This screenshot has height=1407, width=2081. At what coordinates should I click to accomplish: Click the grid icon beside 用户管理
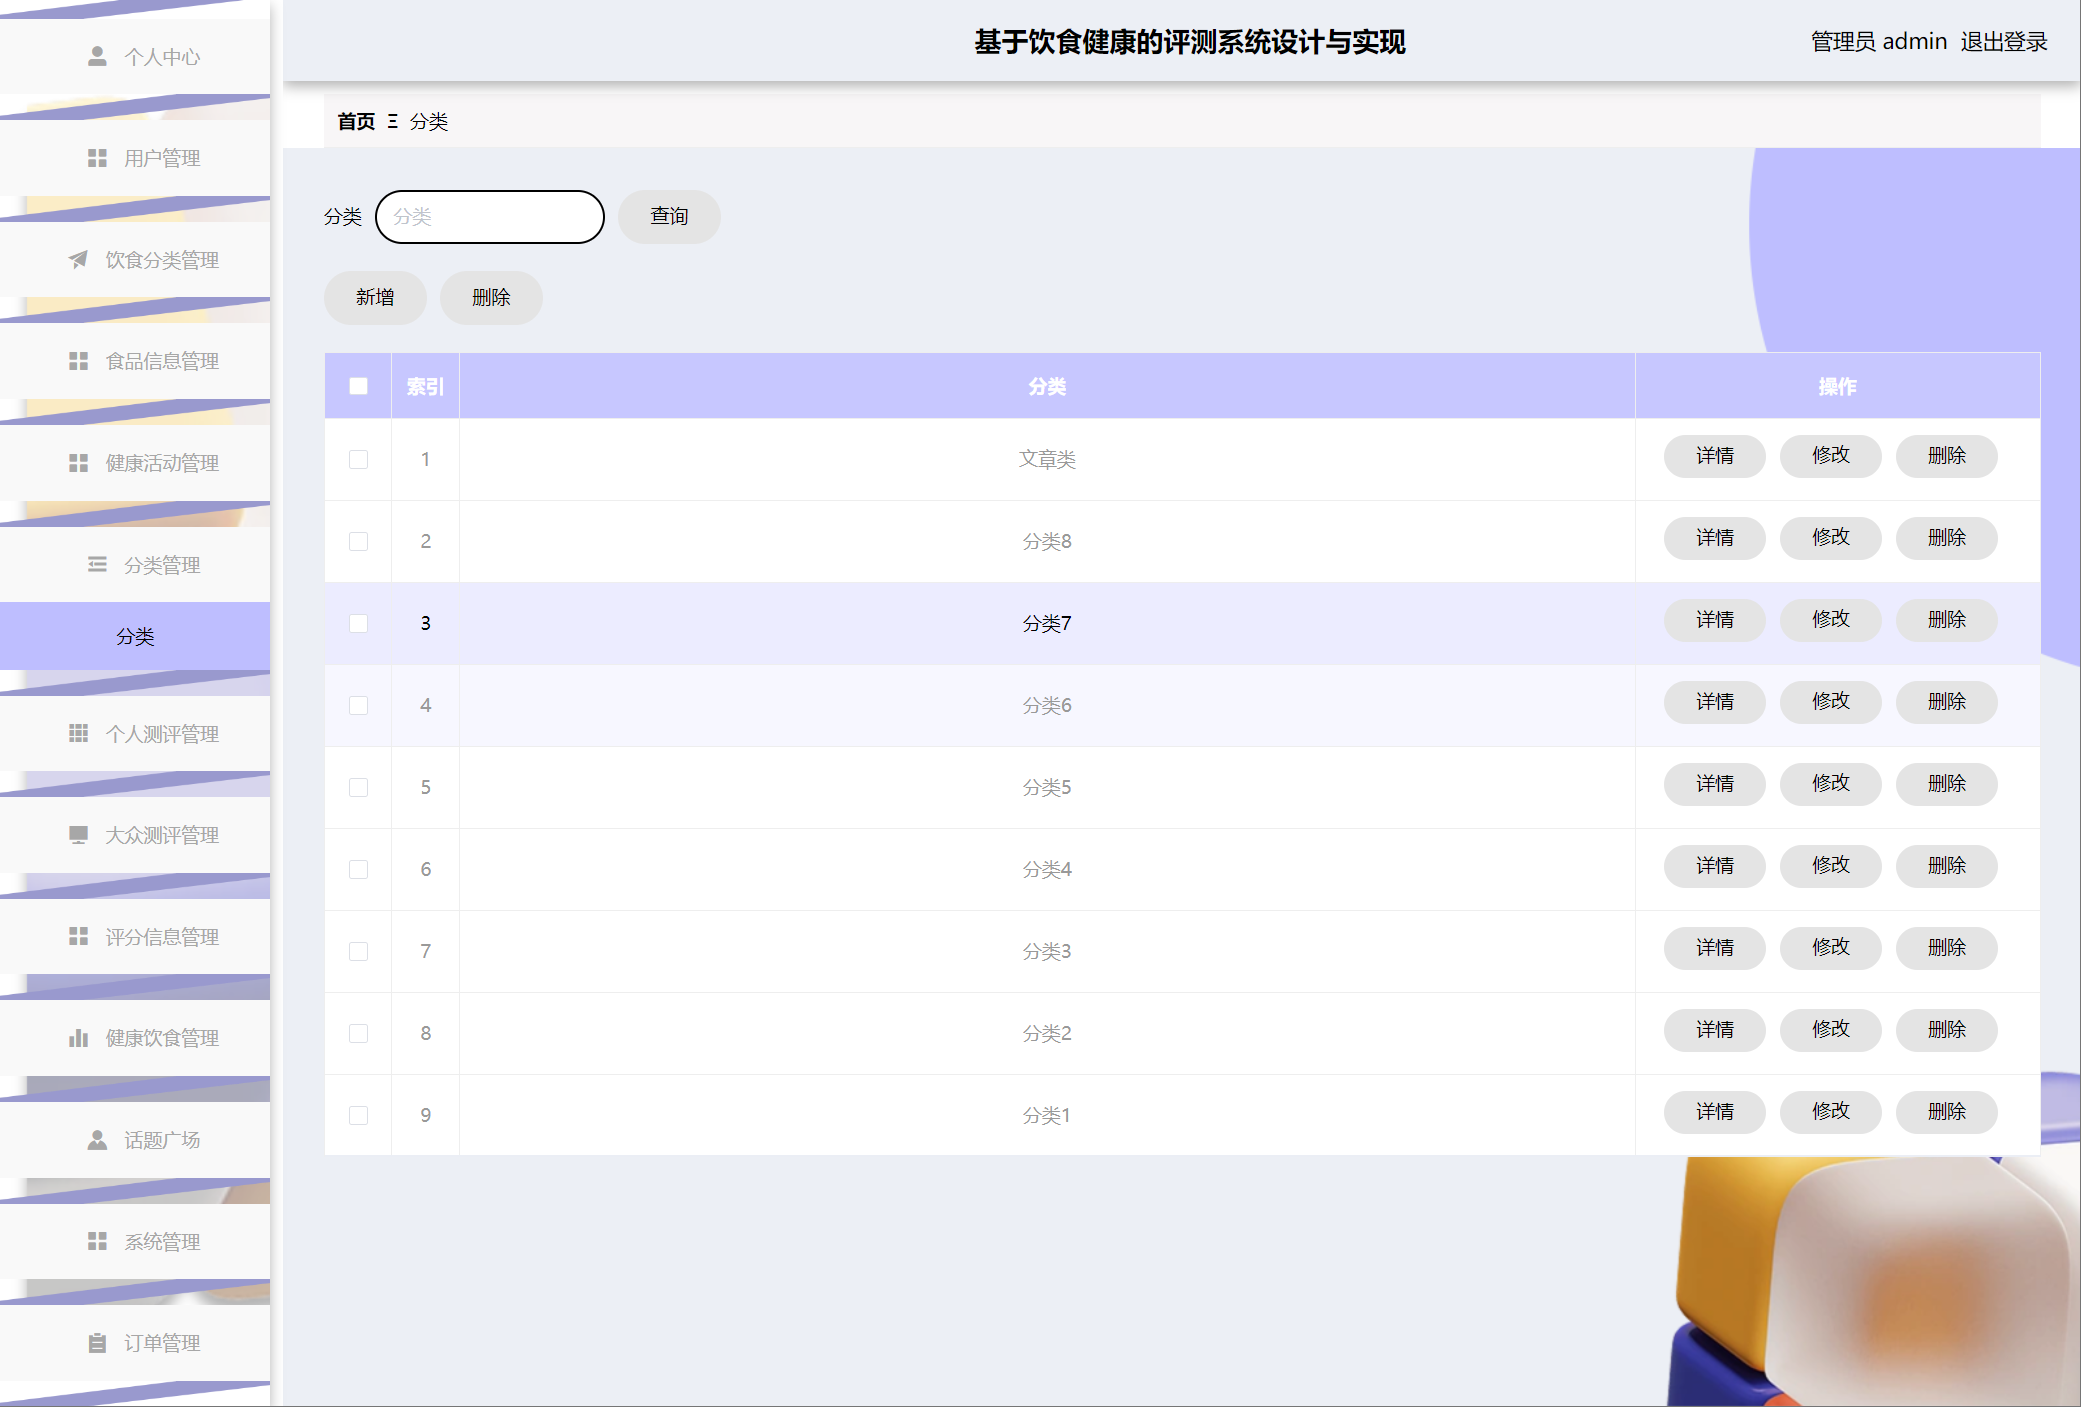(x=97, y=158)
